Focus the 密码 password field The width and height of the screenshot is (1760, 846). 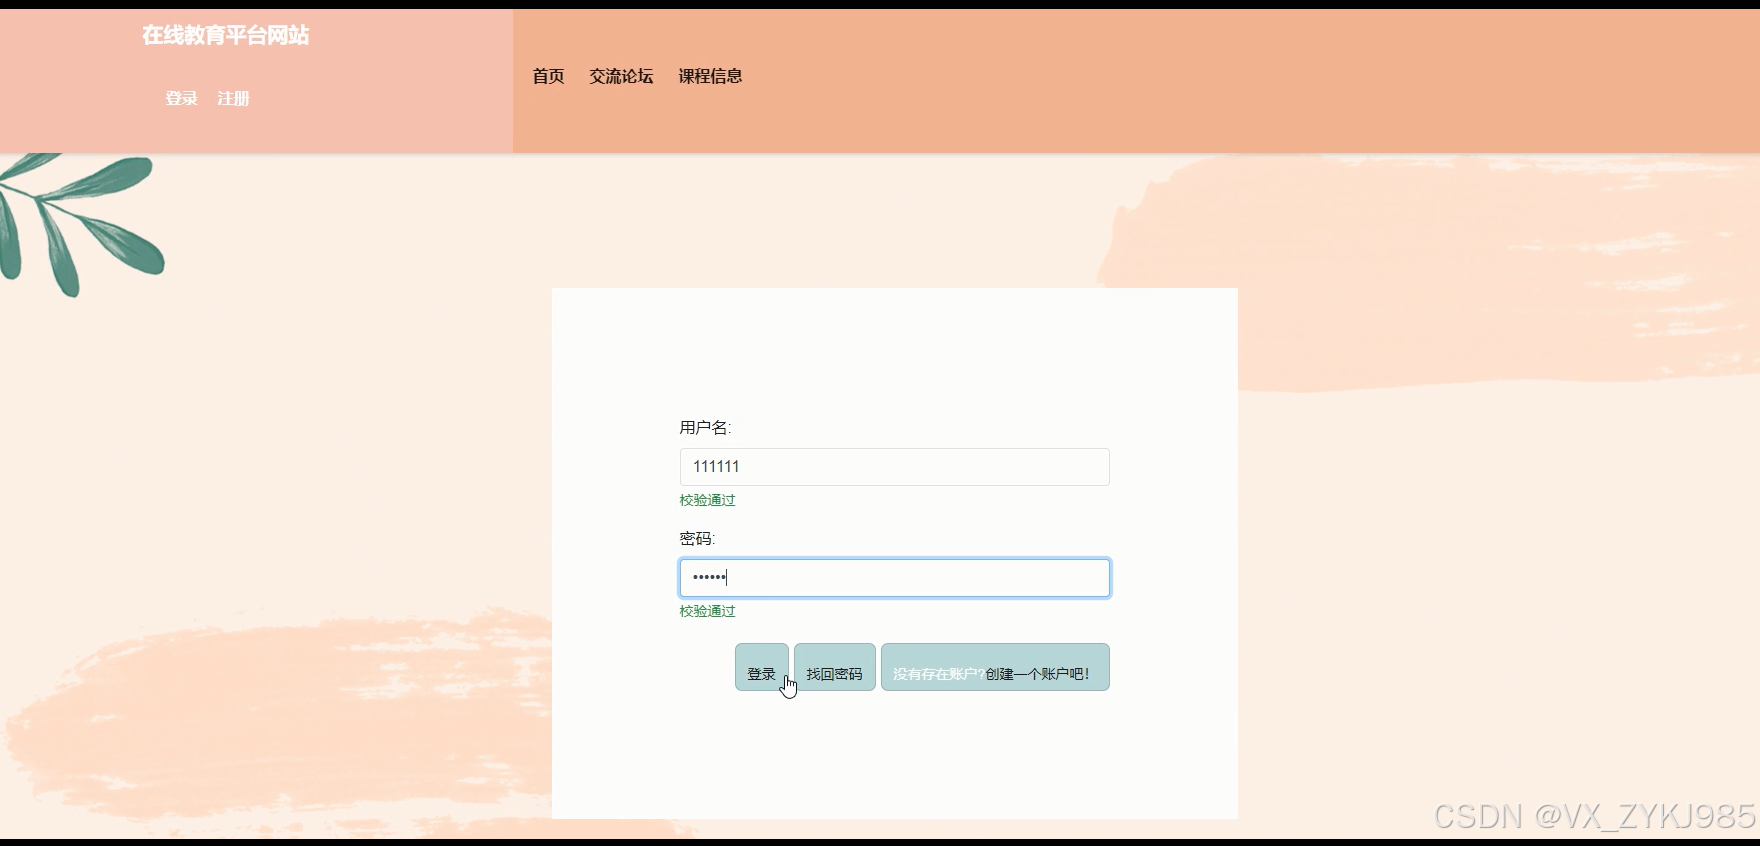tap(894, 578)
